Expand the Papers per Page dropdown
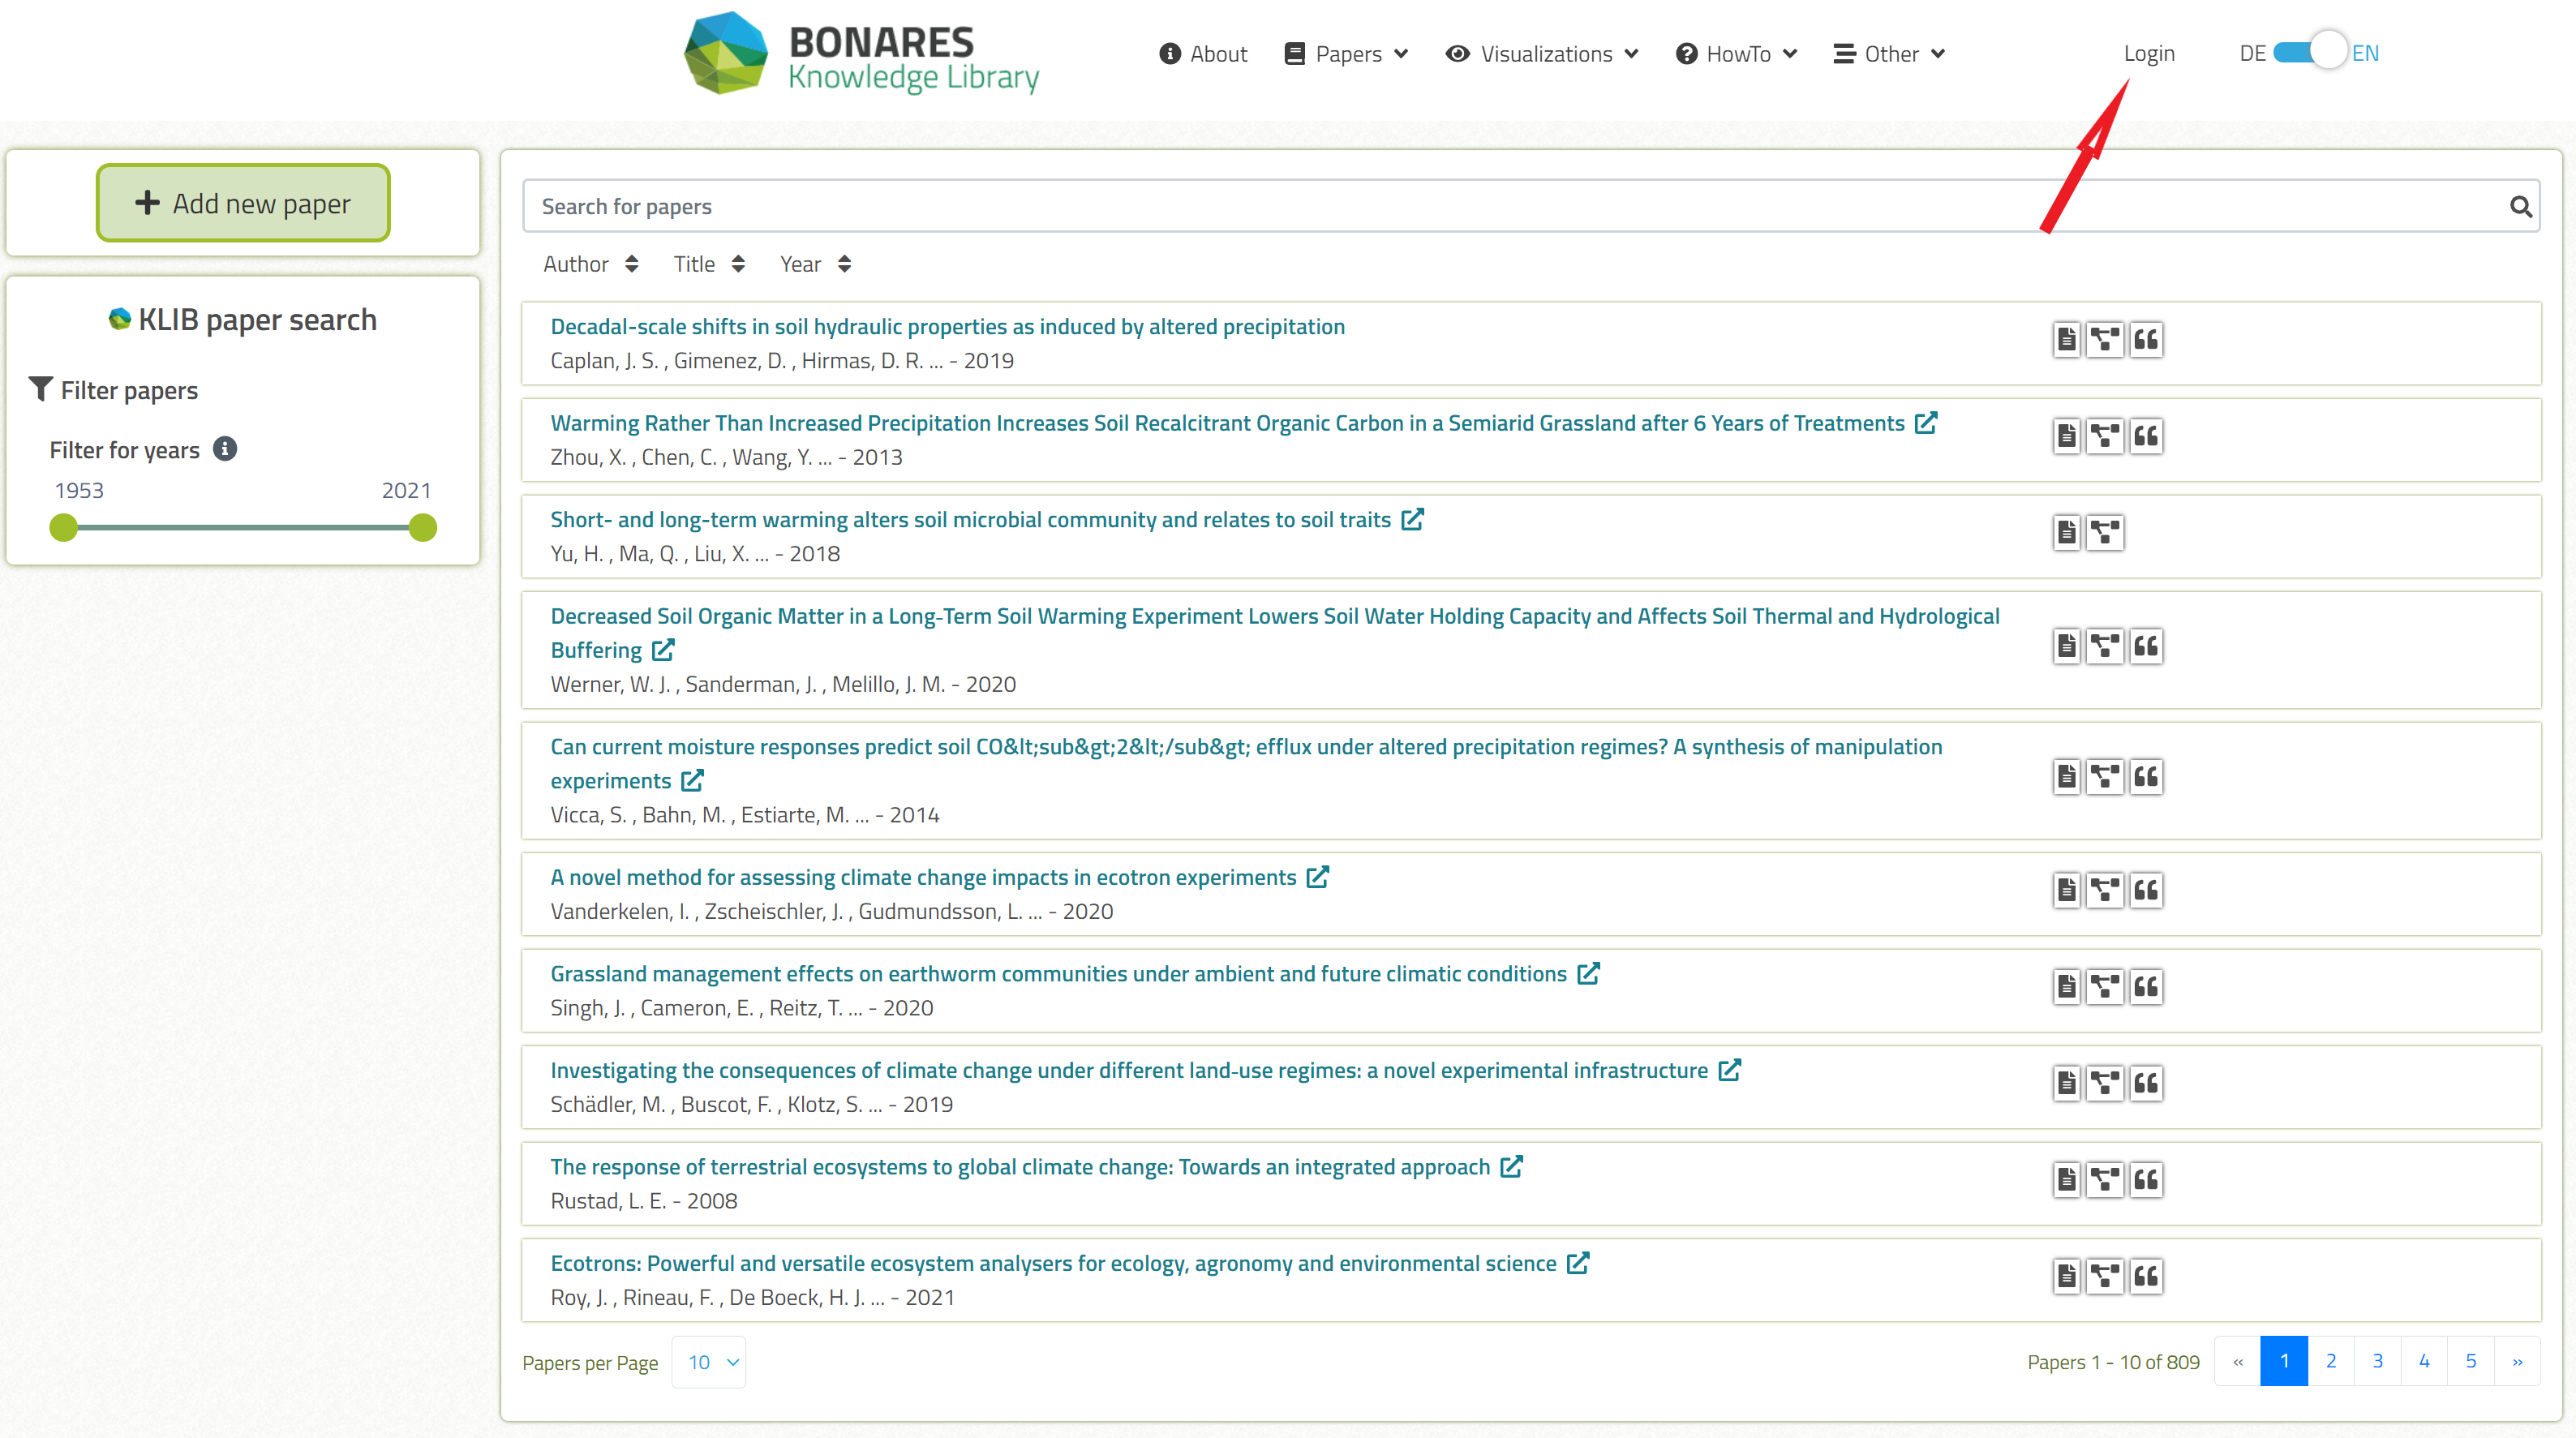The image size is (2576, 1438). click(709, 1362)
